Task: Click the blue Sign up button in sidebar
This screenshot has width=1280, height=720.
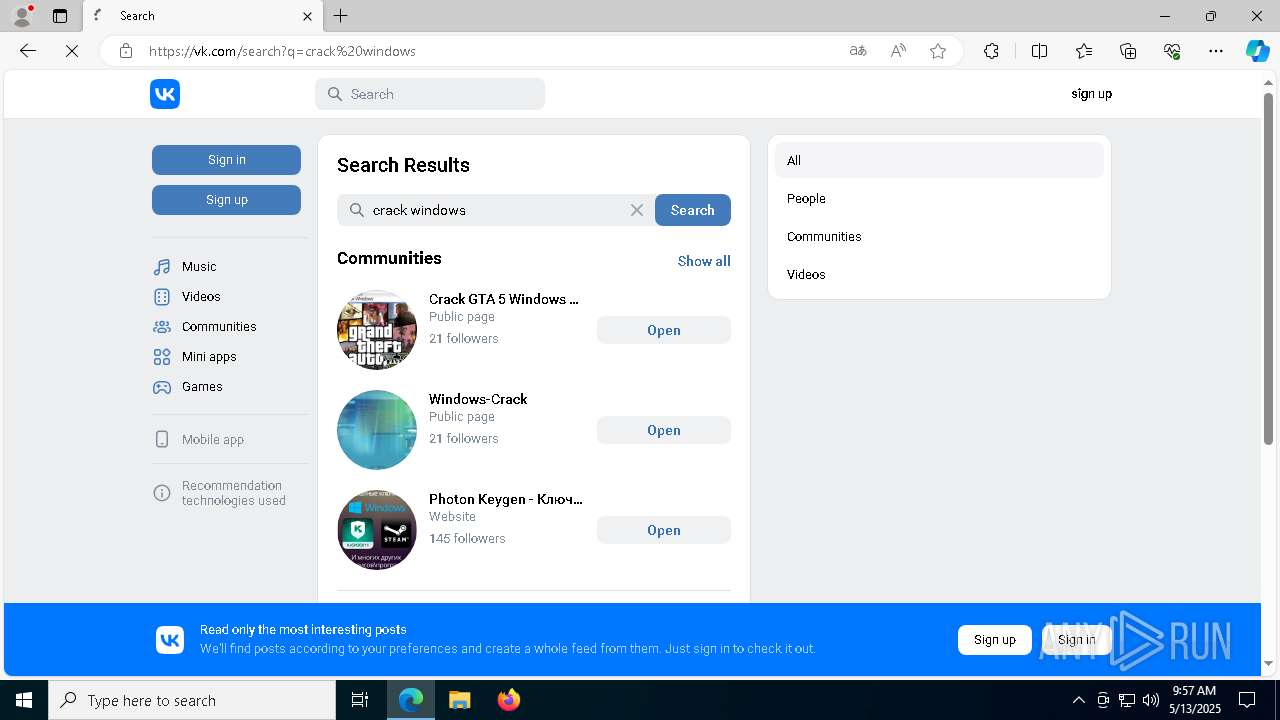Action: (x=226, y=200)
